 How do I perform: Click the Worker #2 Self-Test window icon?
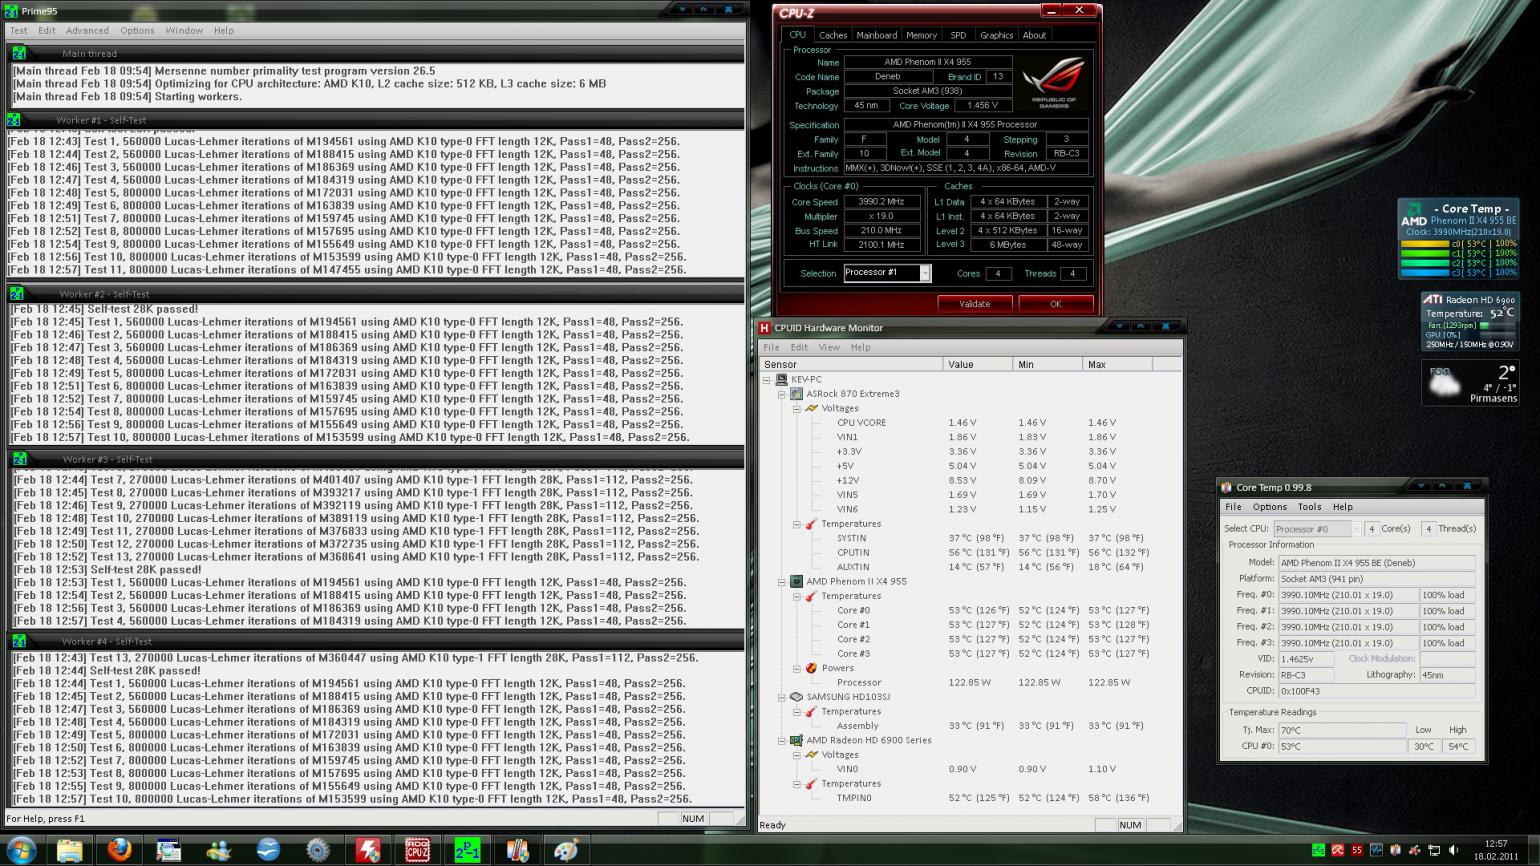point(16,294)
